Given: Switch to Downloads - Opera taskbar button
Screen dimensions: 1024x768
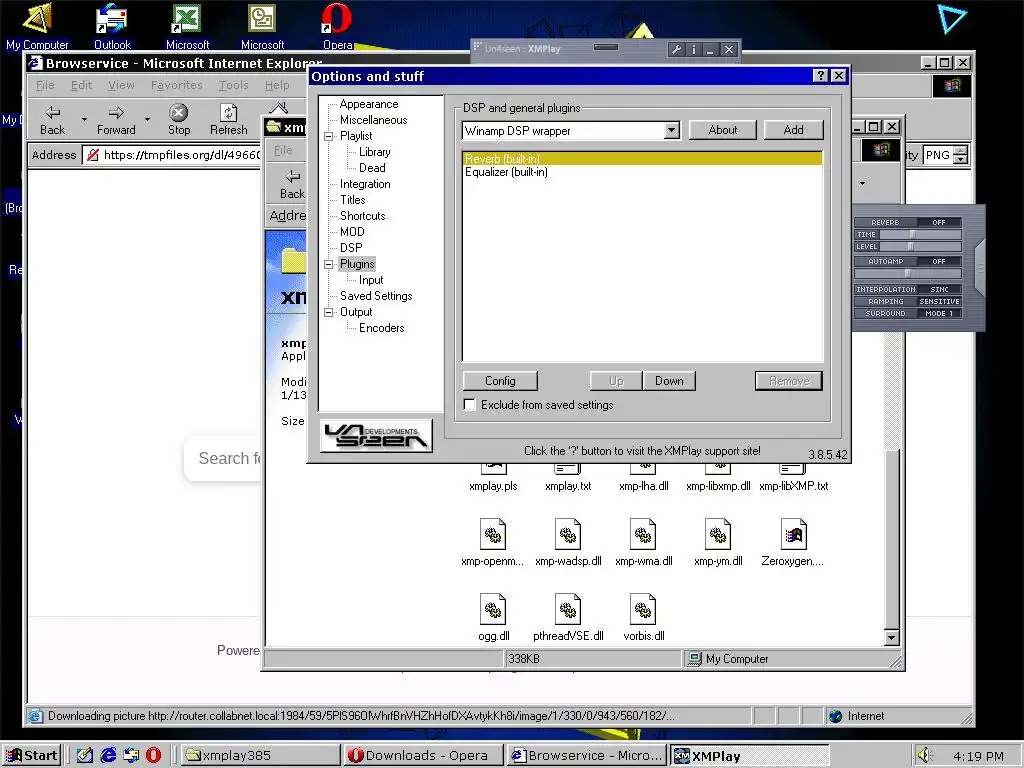Looking at the screenshot, I should (x=423, y=755).
